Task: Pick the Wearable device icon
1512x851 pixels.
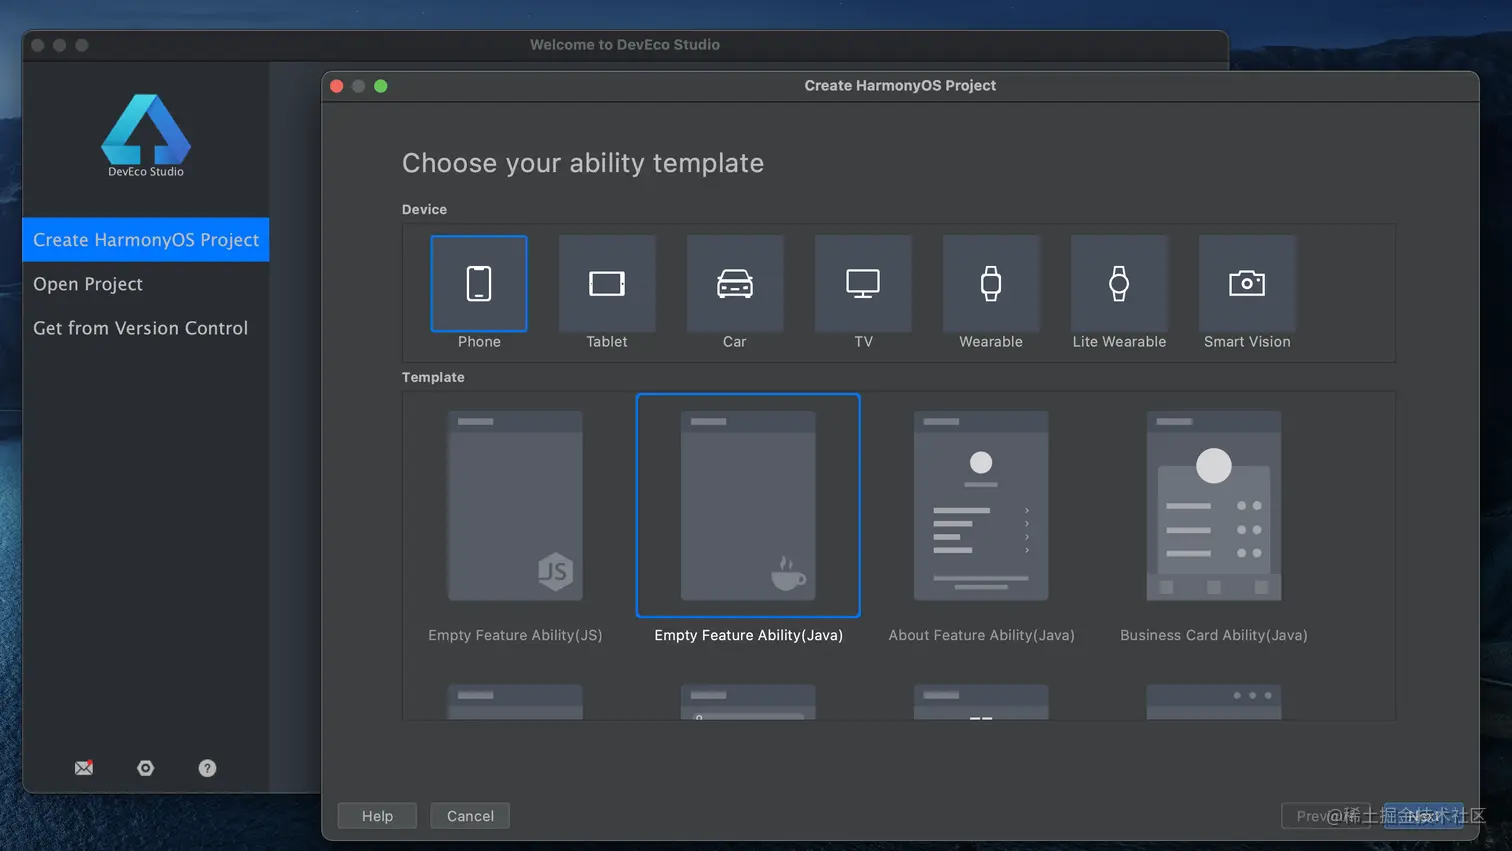Action: coord(991,284)
